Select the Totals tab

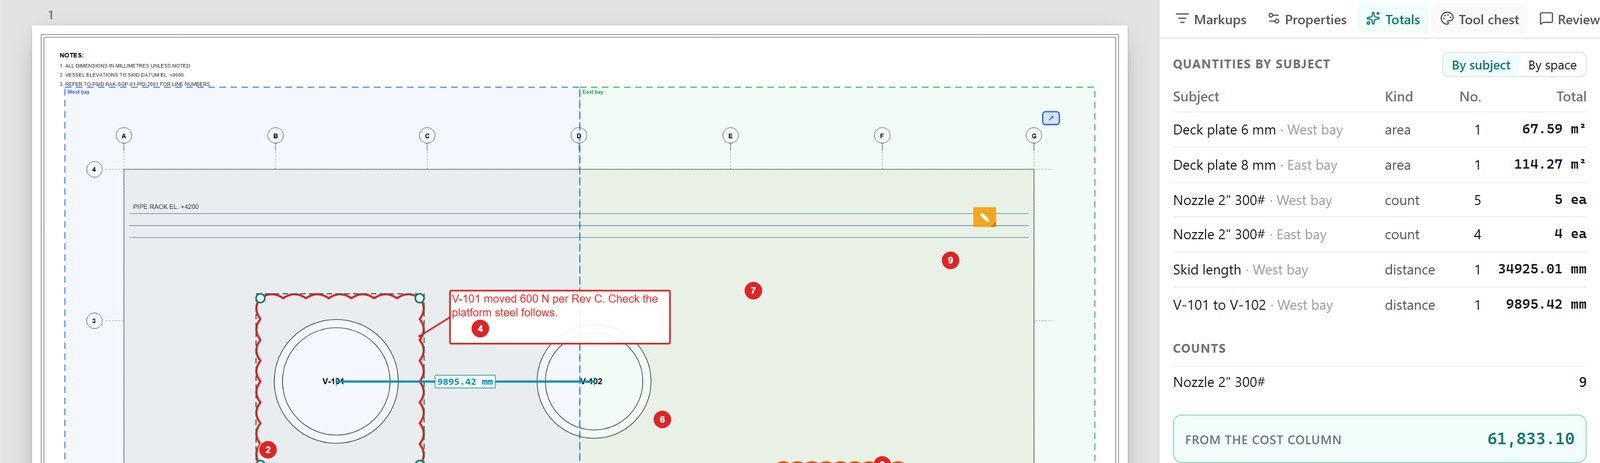point(1393,19)
